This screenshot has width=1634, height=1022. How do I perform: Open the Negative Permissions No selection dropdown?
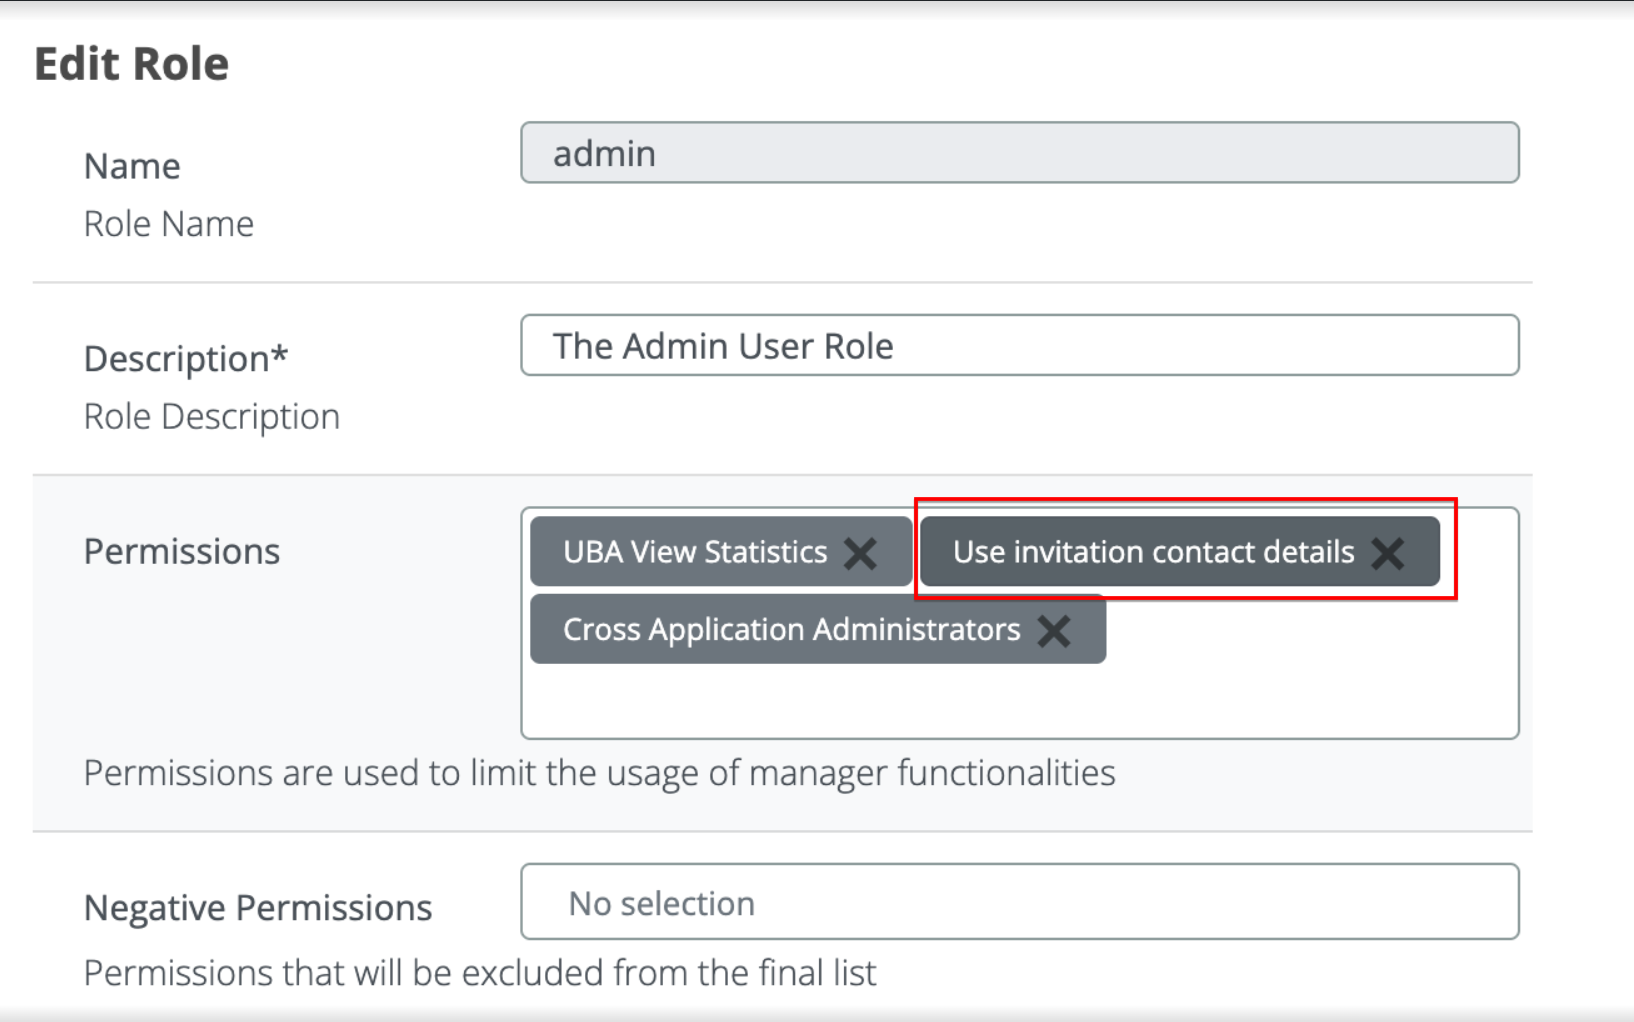[x=1019, y=902]
